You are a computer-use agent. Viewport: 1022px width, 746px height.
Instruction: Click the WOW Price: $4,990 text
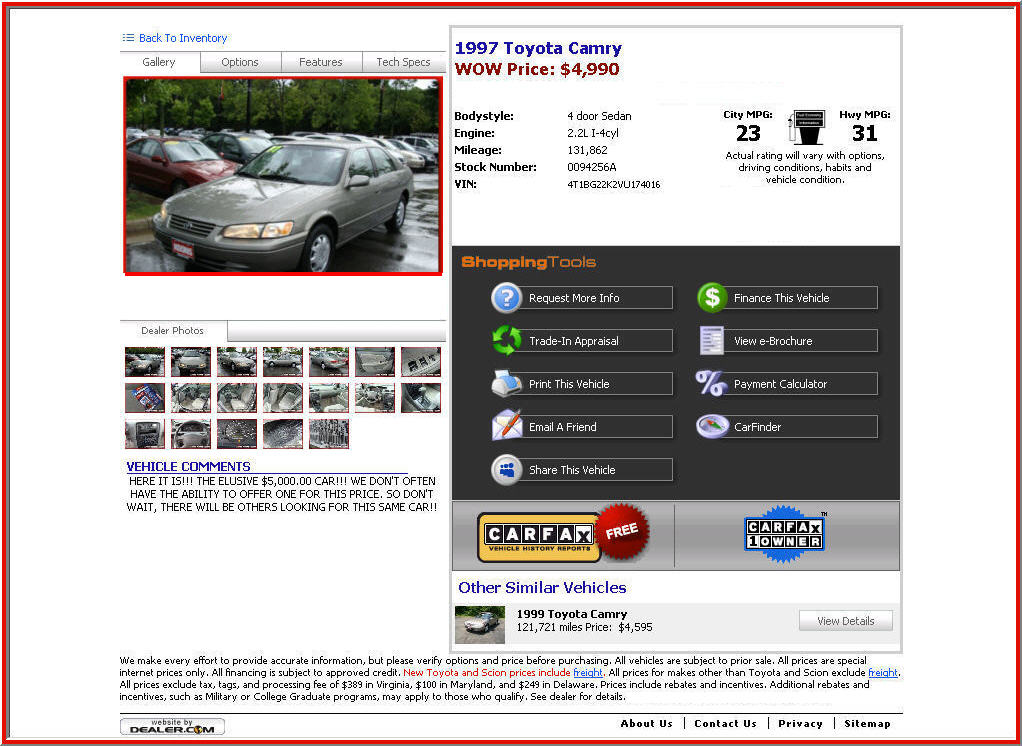click(537, 69)
